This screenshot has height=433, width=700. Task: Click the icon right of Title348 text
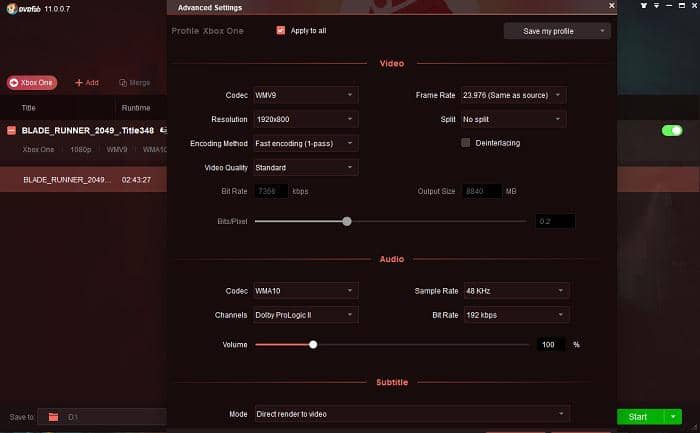pyautogui.click(x=163, y=130)
